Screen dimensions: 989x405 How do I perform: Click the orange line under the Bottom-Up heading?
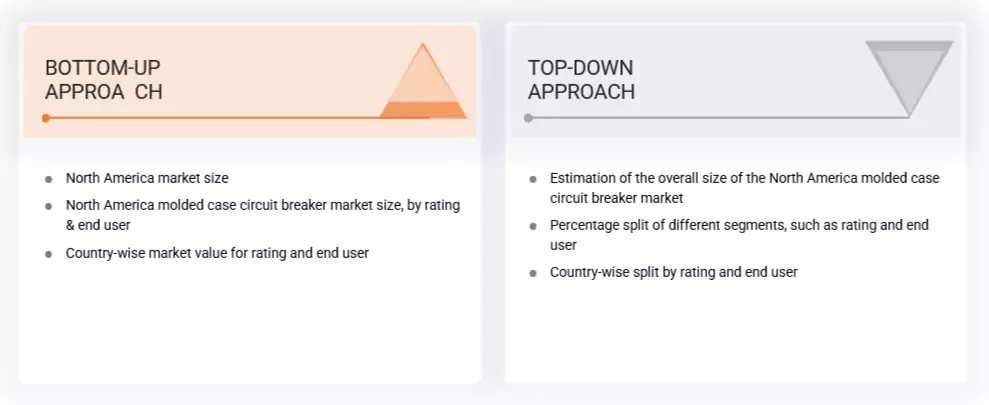click(220, 118)
